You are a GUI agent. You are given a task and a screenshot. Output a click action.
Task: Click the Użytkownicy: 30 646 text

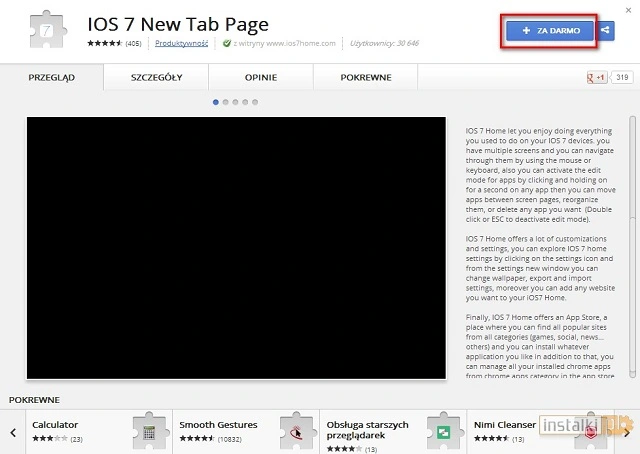pyautogui.click(x=384, y=43)
